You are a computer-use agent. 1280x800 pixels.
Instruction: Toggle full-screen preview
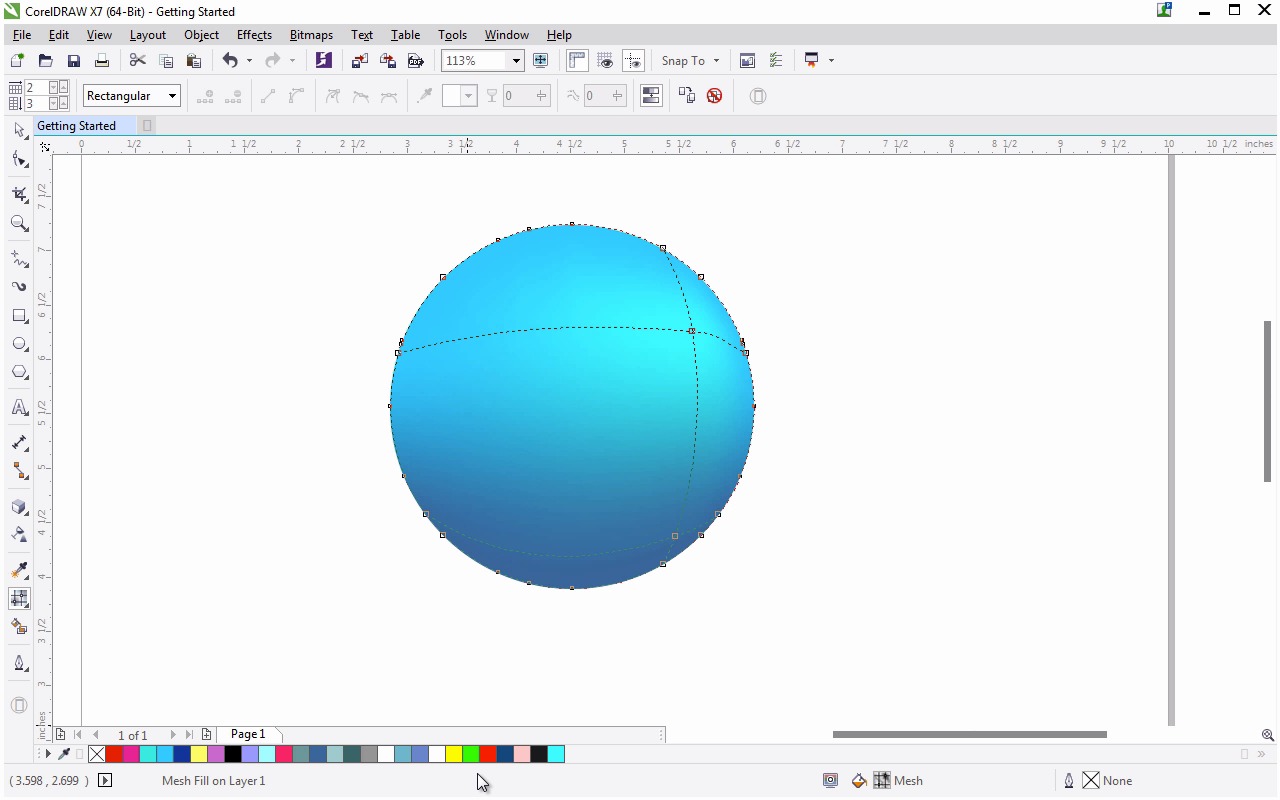tap(540, 61)
